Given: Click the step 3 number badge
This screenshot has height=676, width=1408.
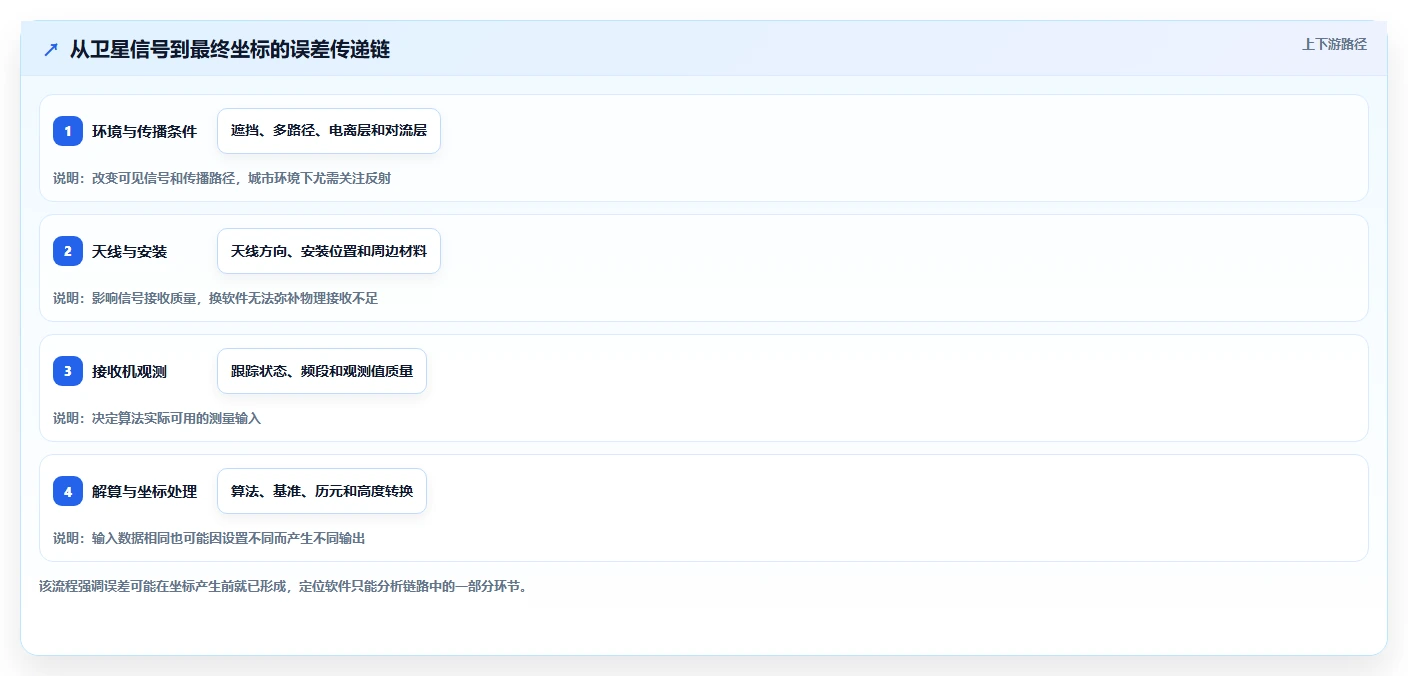Looking at the screenshot, I should 68,371.
